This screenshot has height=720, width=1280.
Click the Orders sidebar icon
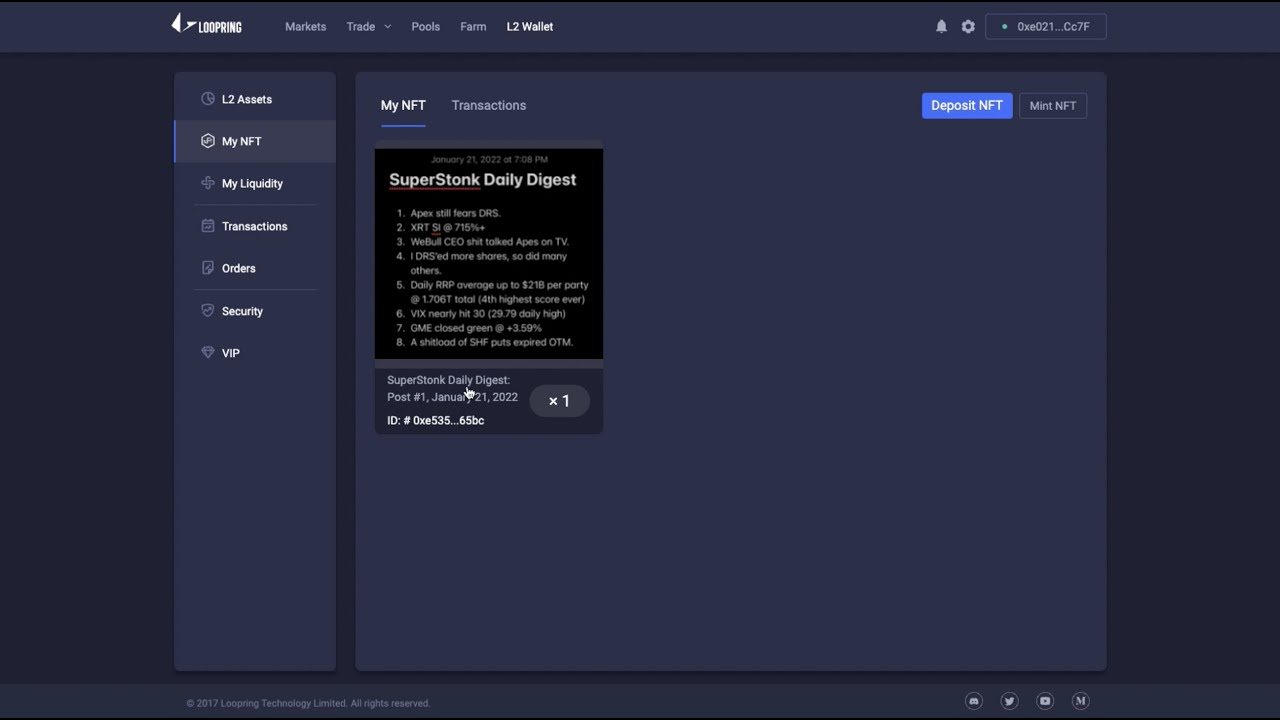[208, 268]
